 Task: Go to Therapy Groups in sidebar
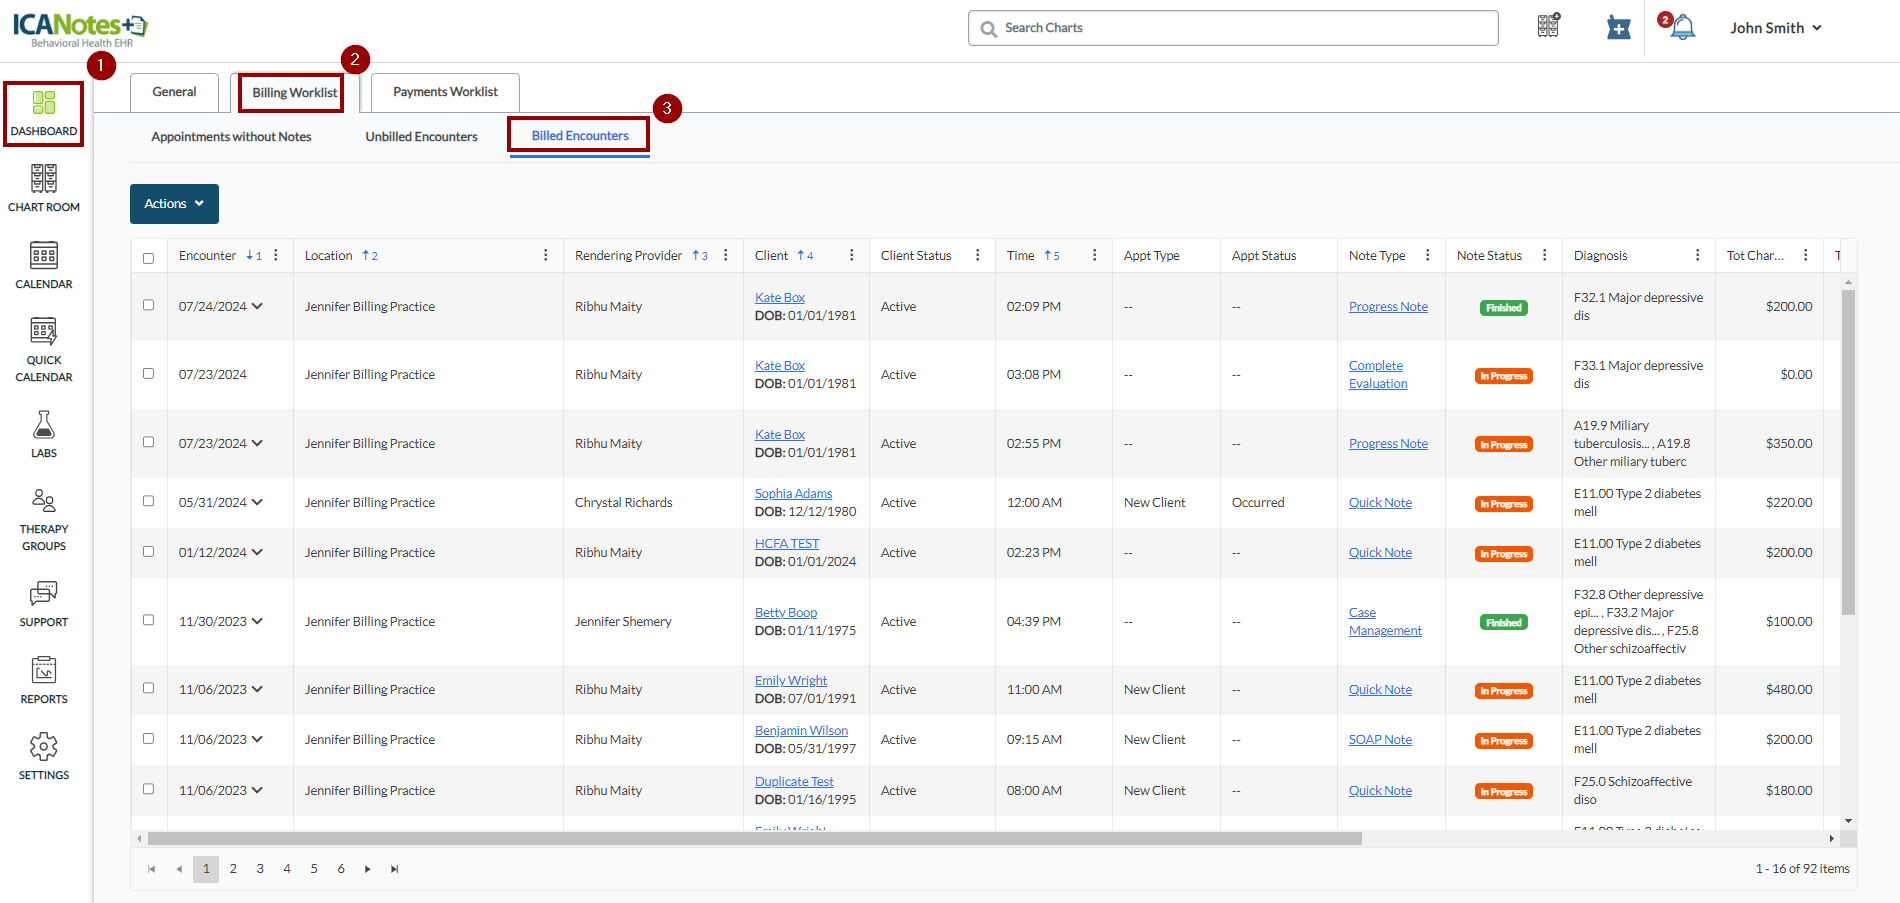(x=44, y=519)
